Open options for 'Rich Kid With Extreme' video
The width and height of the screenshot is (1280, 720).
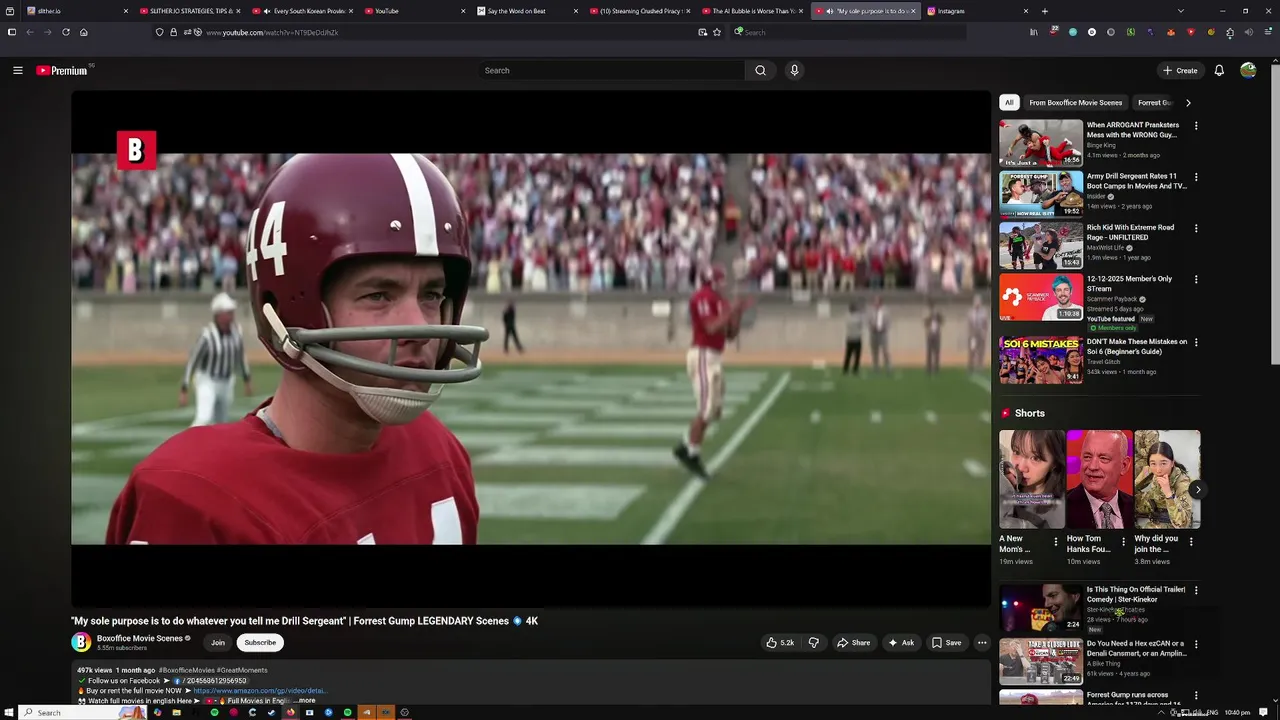(x=1196, y=228)
